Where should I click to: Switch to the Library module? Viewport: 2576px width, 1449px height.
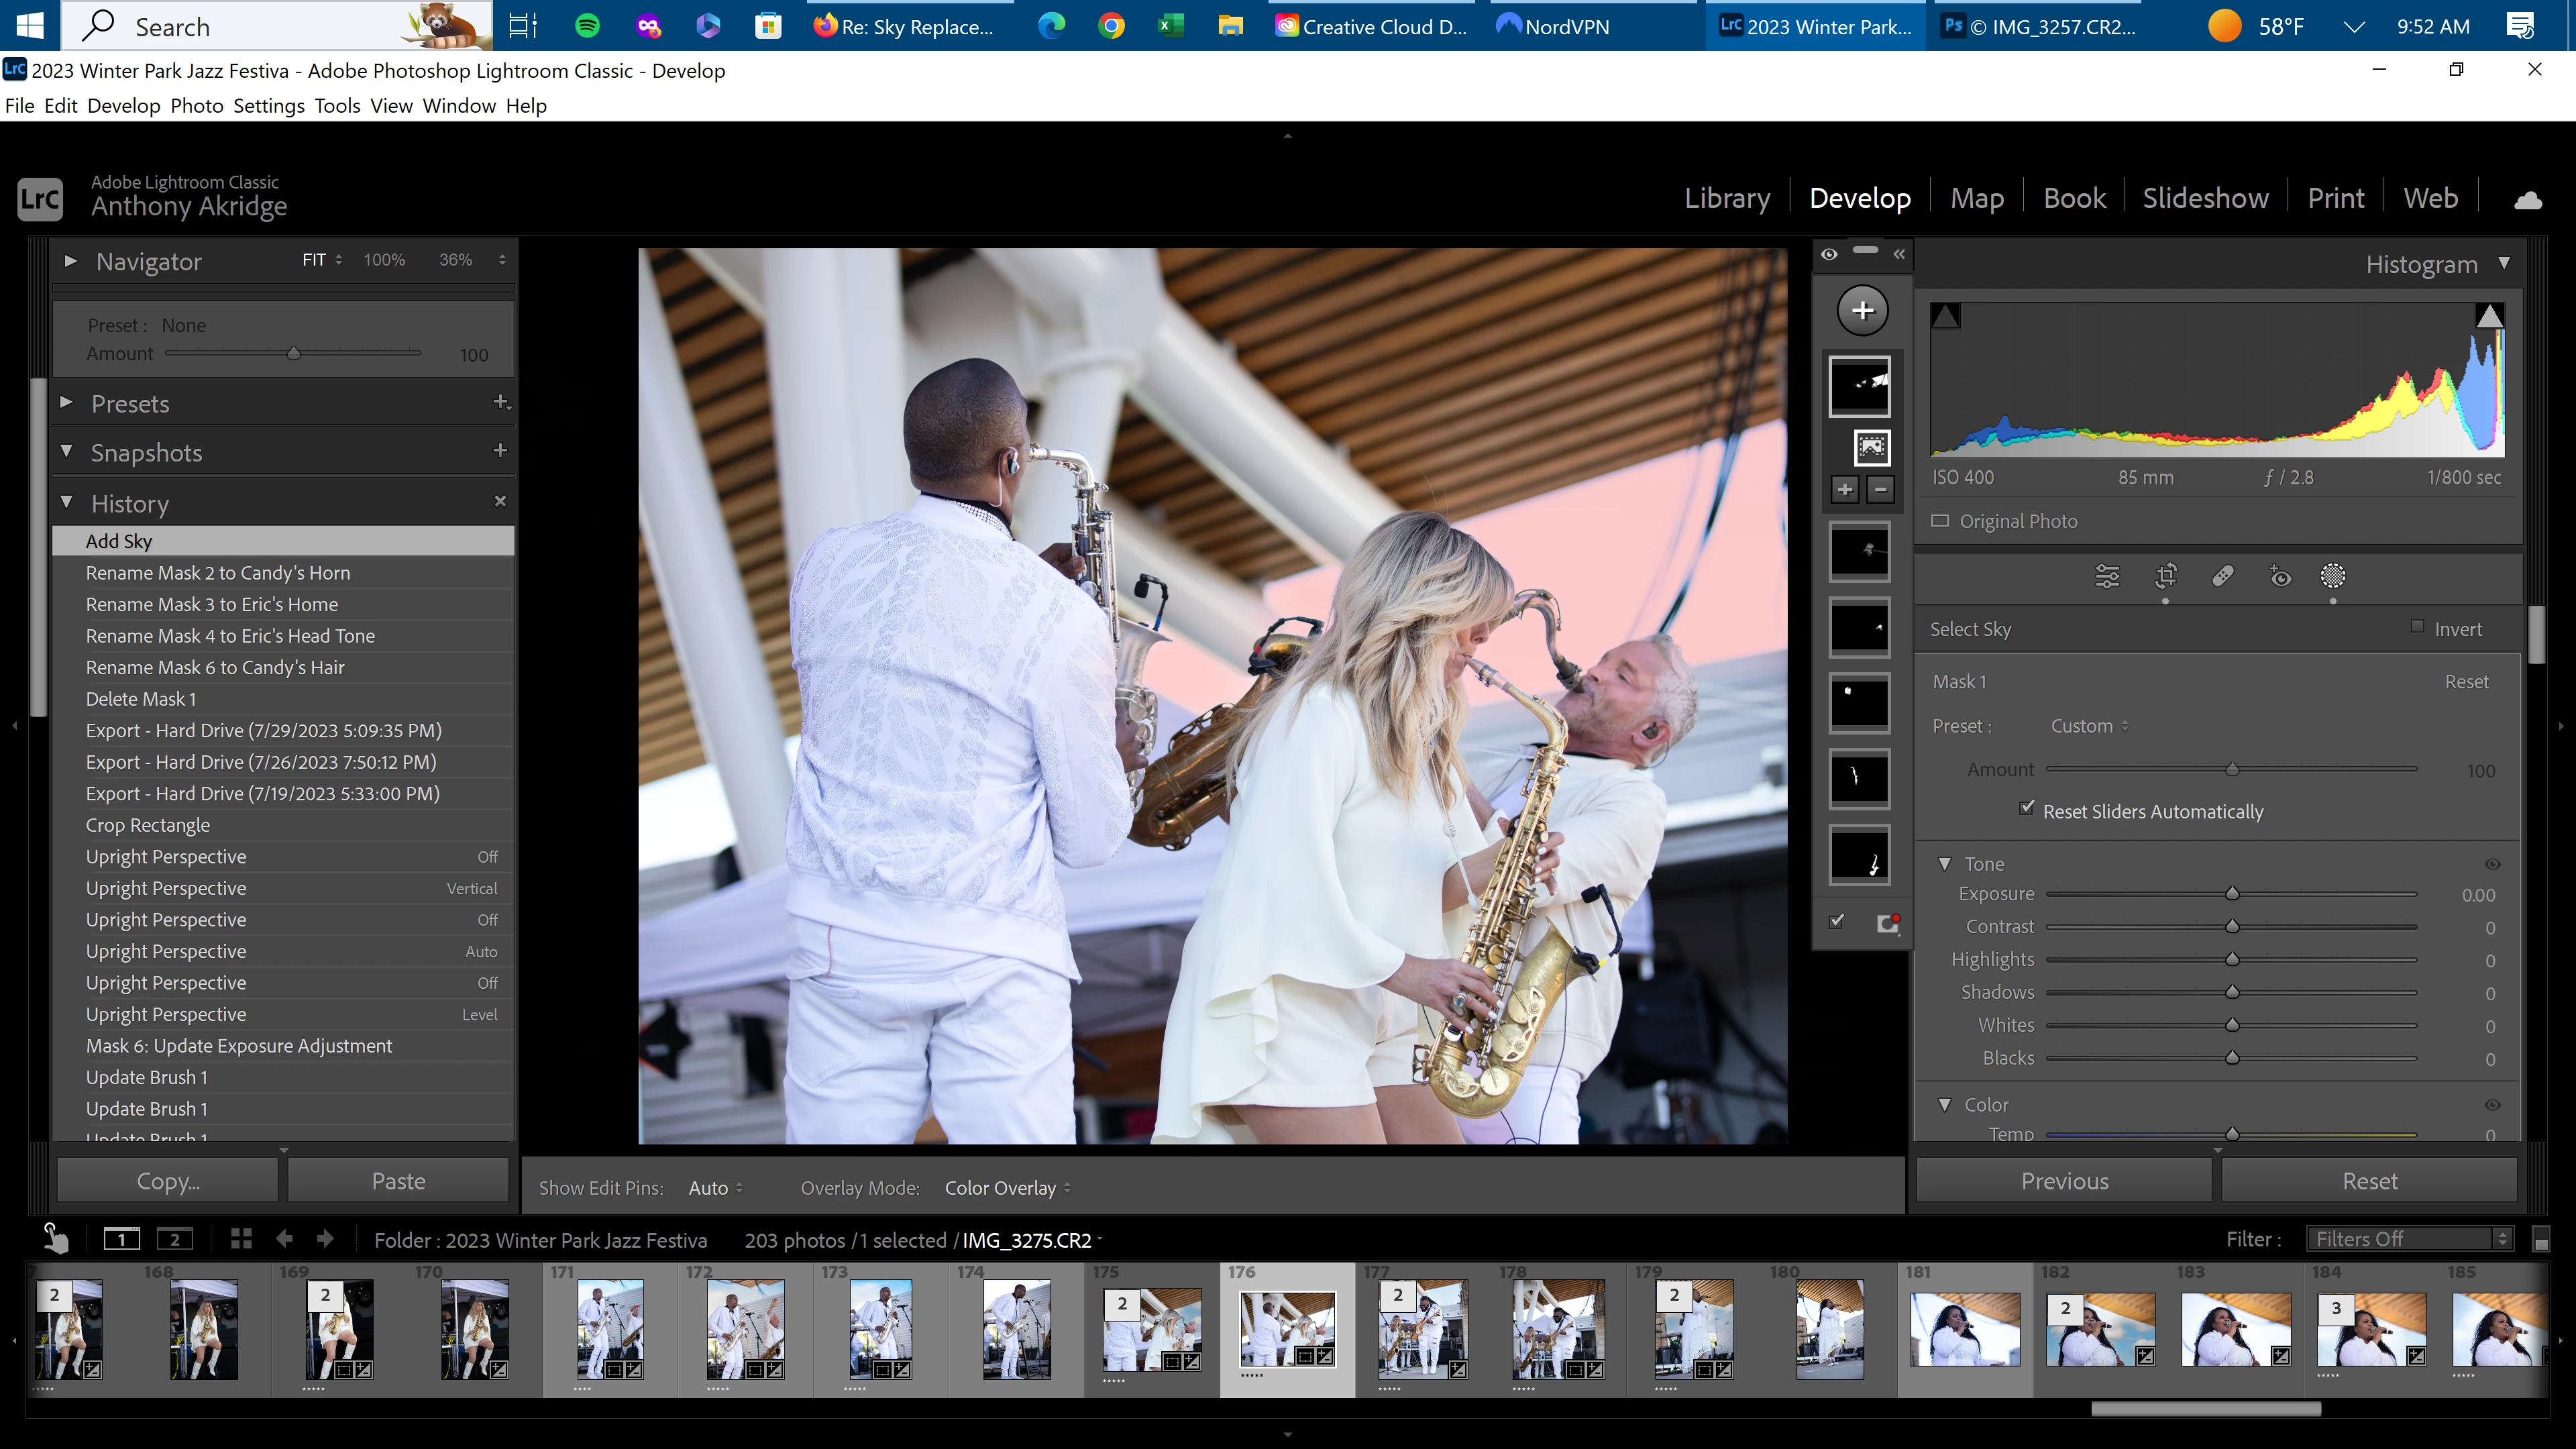click(x=1727, y=198)
